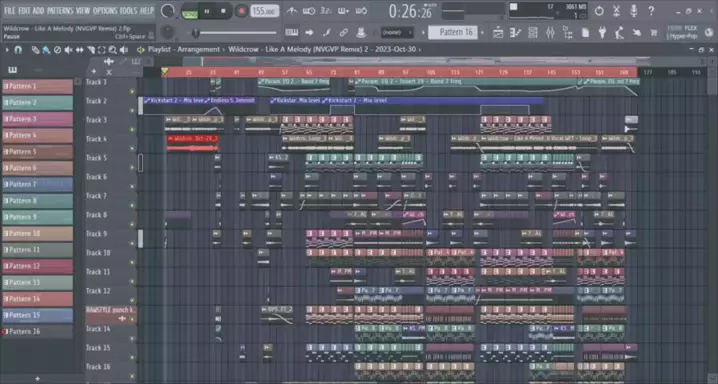
Task: Open the Pattern 16 selector dropdown
Action: [453, 32]
